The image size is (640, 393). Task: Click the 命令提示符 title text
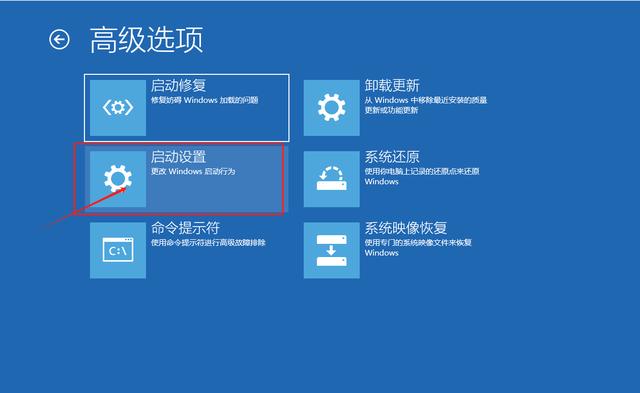185,228
